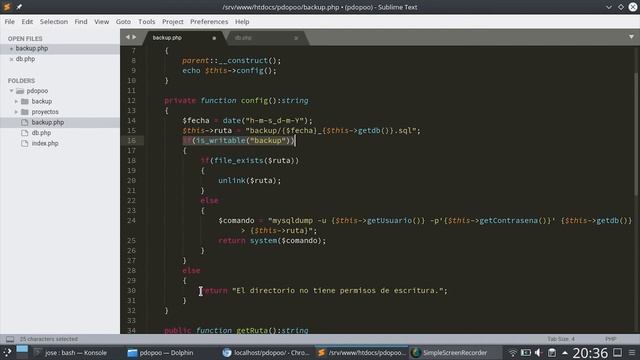Switch to Sublime Text taskbar entry
The image size is (640, 360).
[361, 353]
